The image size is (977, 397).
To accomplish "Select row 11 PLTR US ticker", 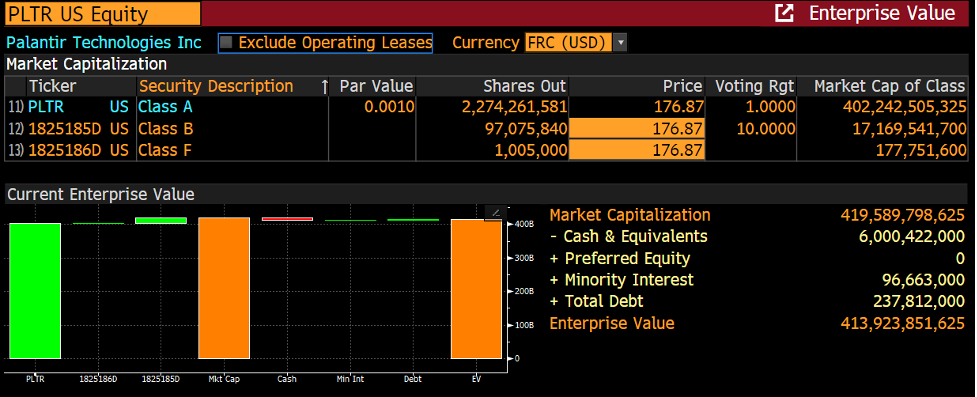I will point(78,107).
